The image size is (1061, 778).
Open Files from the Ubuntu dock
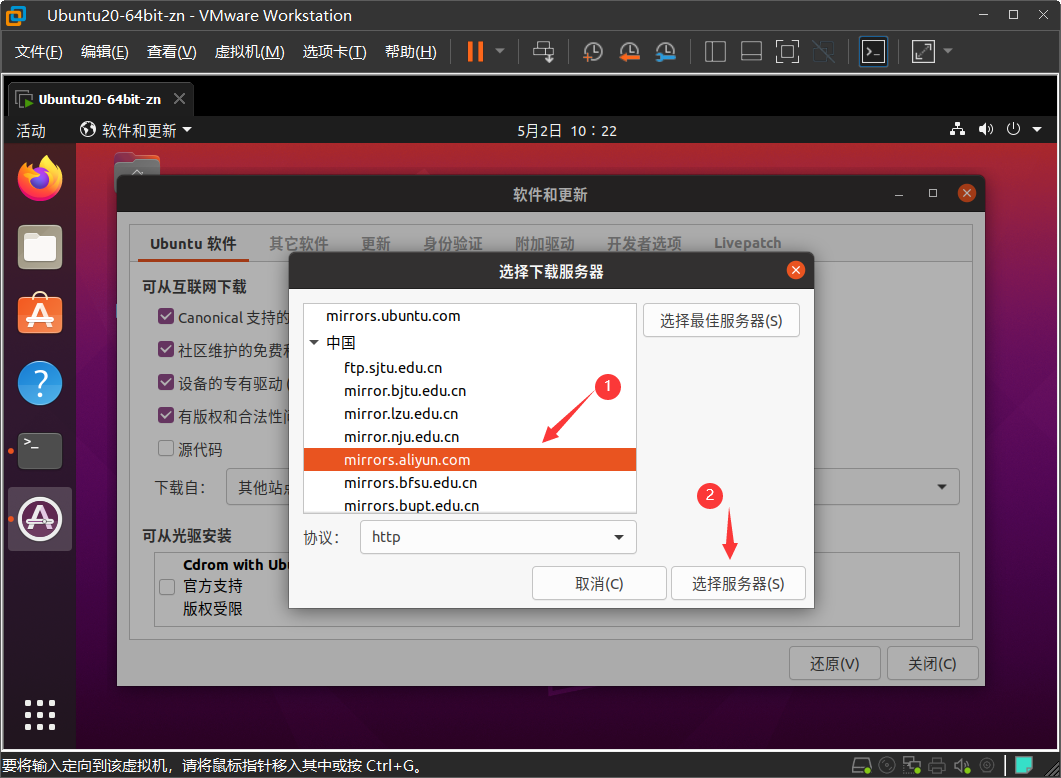[x=40, y=247]
